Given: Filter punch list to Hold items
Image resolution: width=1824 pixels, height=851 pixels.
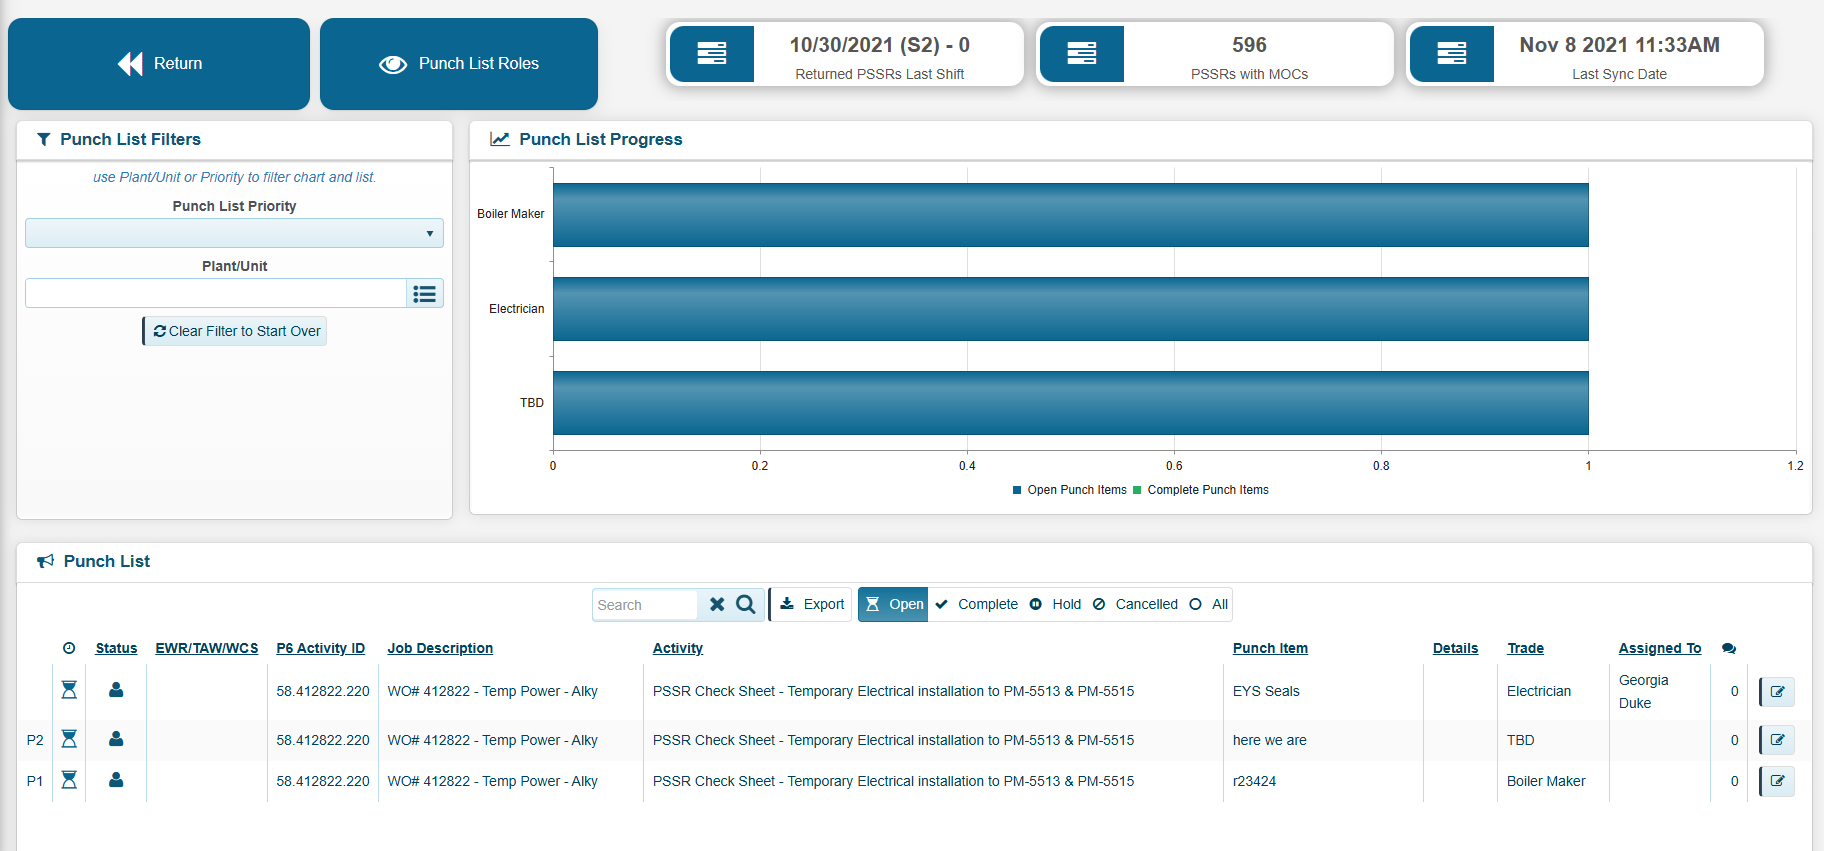Looking at the screenshot, I should pos(1055,605).
